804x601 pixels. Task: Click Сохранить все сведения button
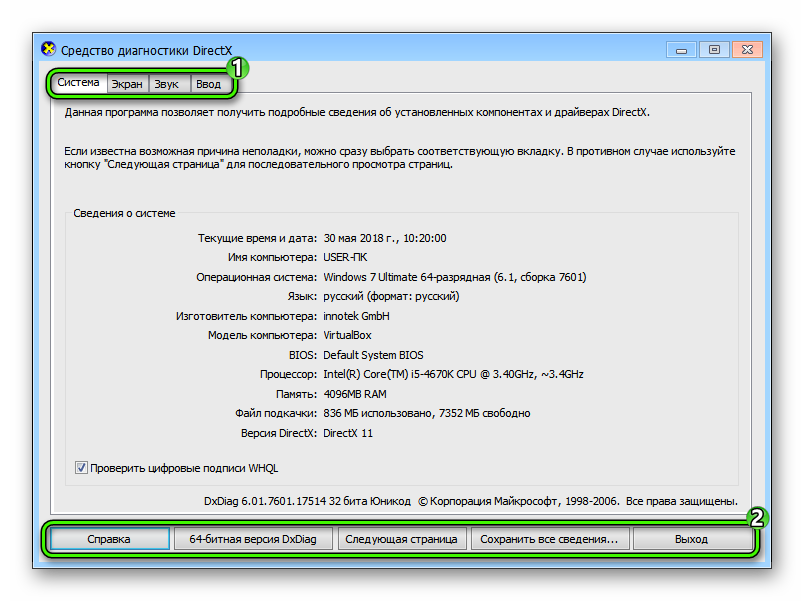click(550, 539)
